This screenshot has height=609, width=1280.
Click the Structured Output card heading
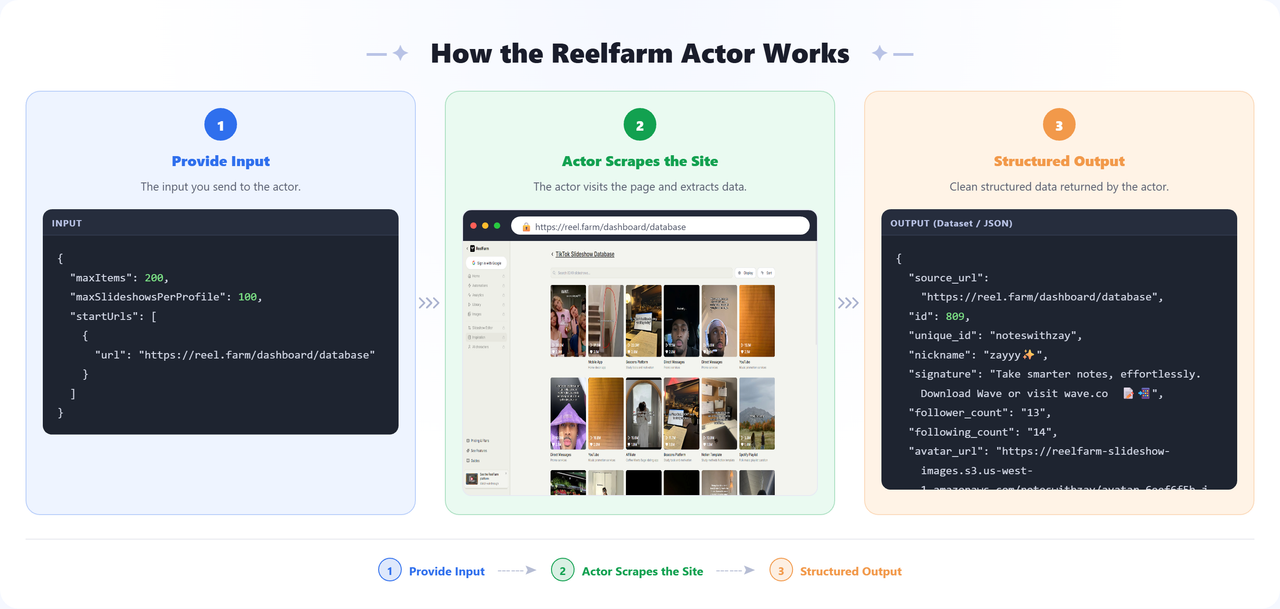(1059, 161)
